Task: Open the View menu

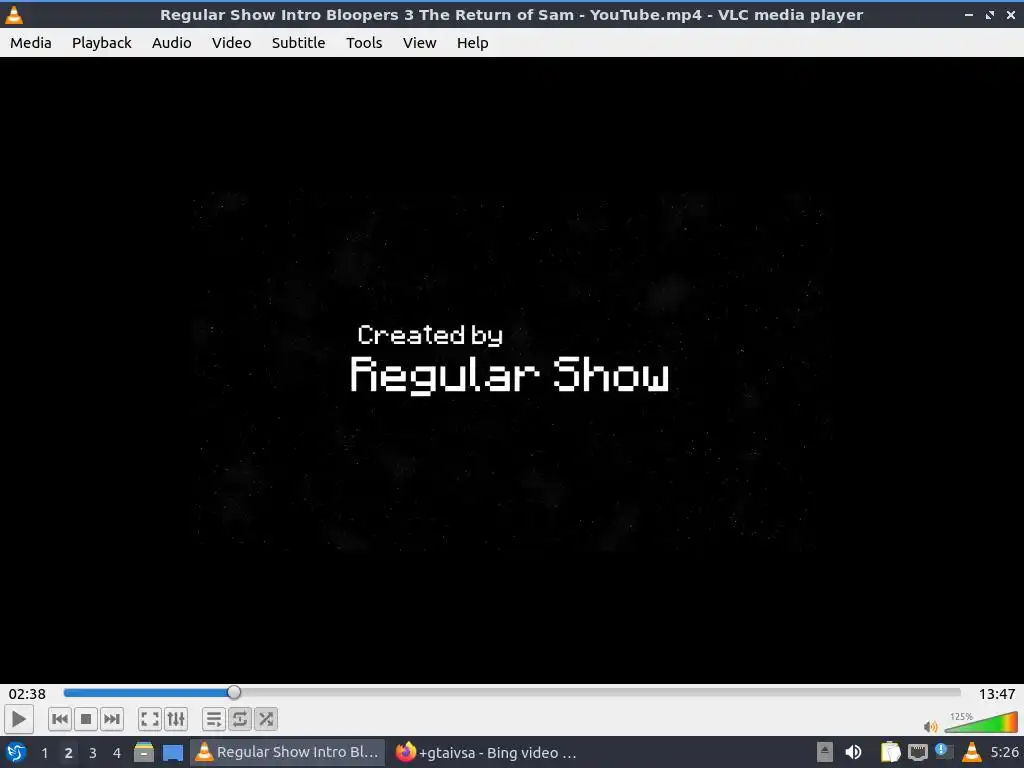Action: coord(419,43)
